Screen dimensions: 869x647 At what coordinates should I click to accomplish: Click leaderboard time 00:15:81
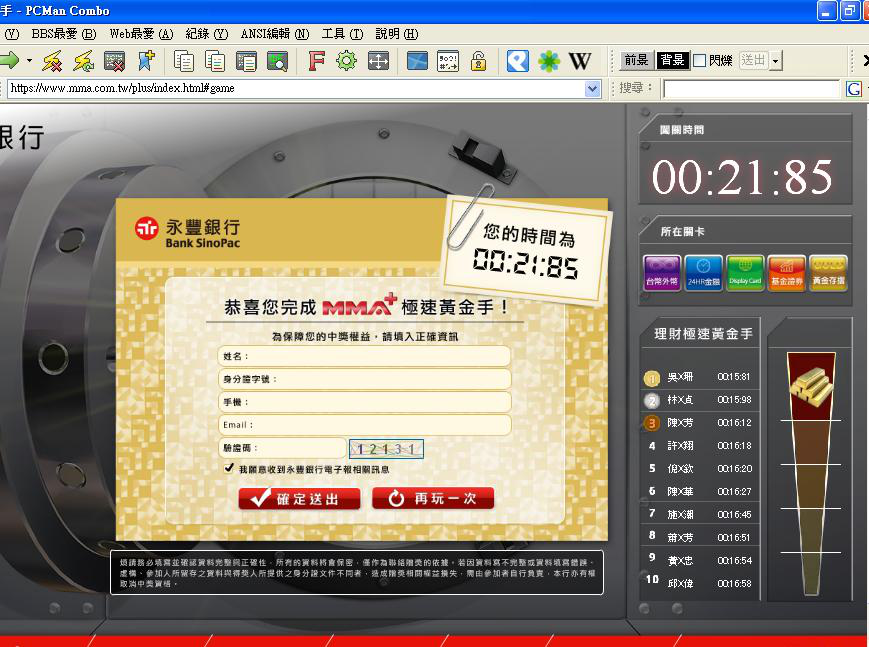pyautogui.click(x=734, y=376)
